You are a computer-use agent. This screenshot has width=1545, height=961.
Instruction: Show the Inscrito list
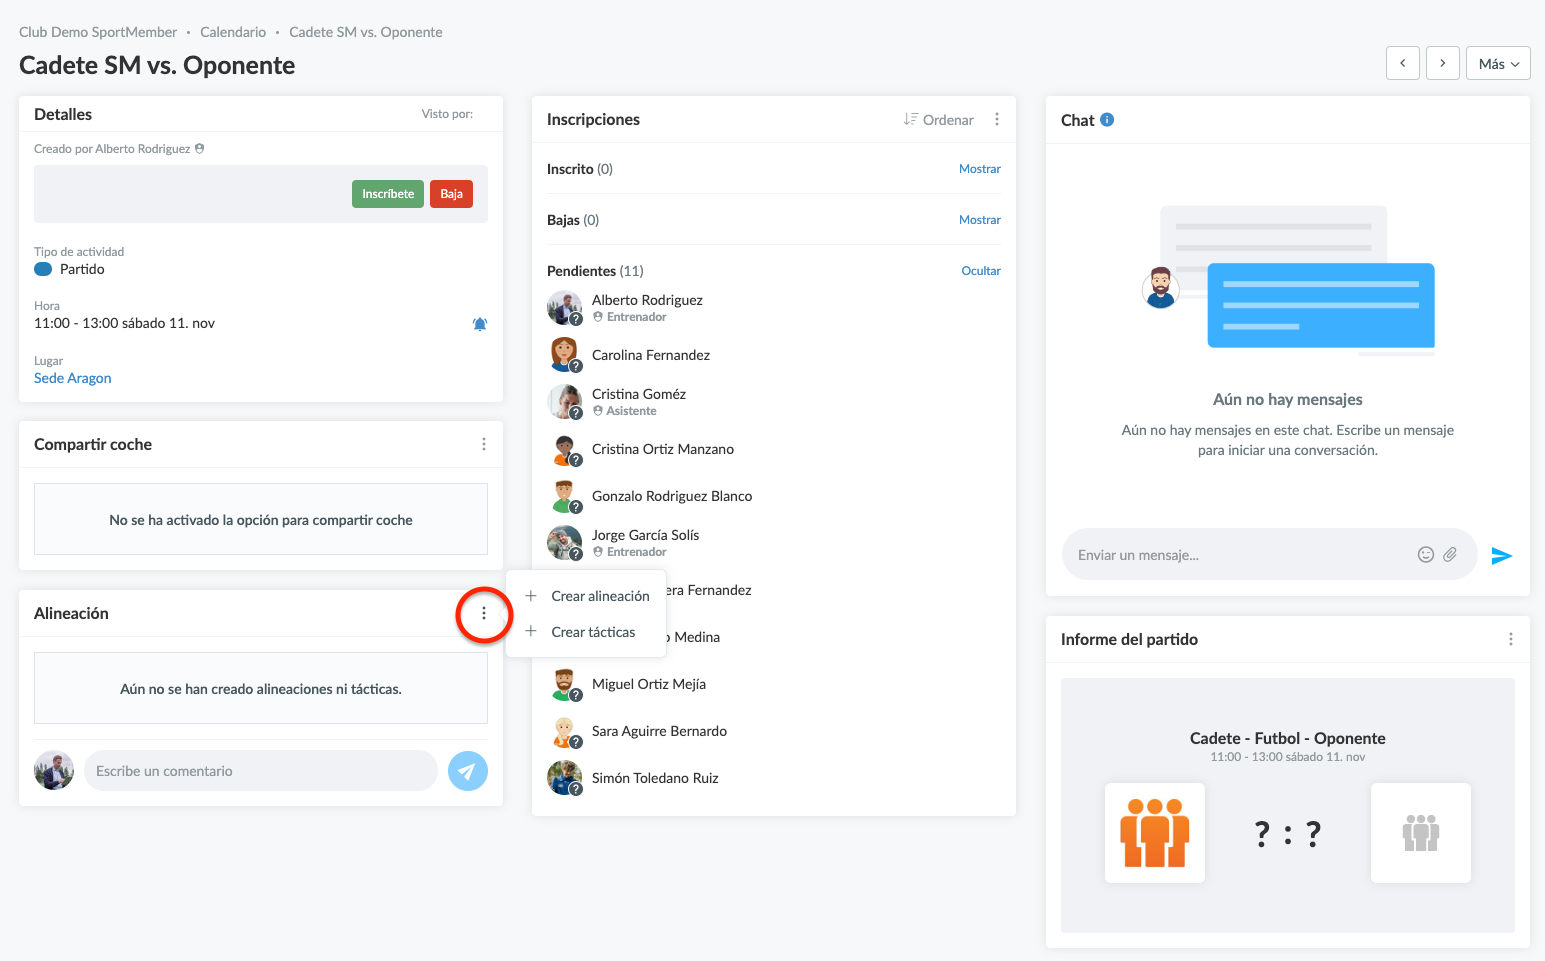pyautogui.click(x=979, y=169)
